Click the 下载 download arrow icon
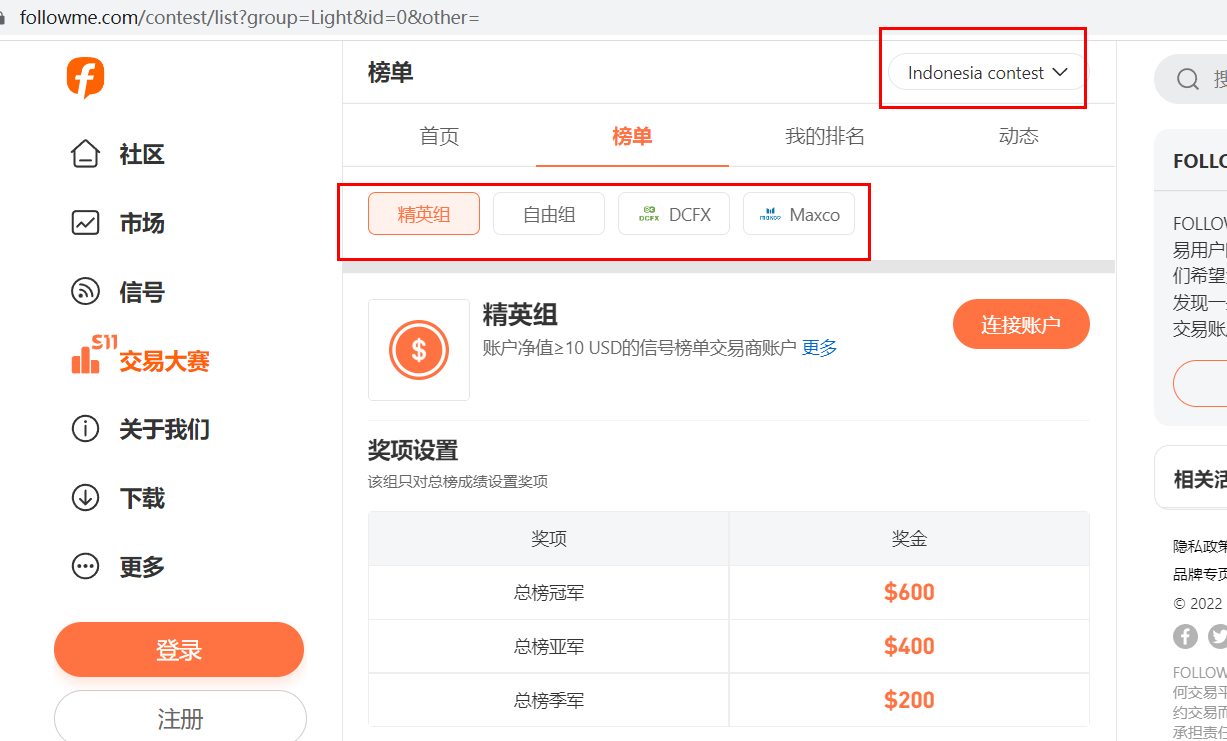Image resolution: width=1227 pixels, height=741 pixels. 85,498
